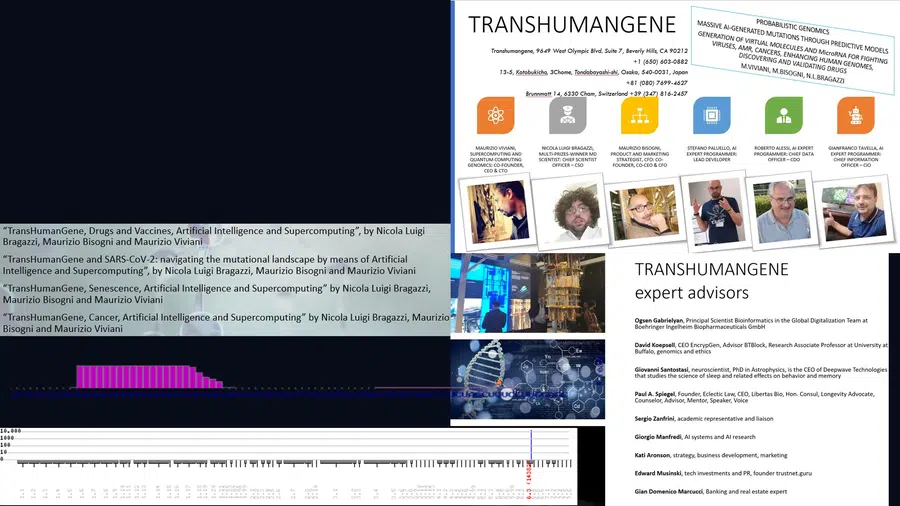Click the quantum computer photo

tap(527, 293)
